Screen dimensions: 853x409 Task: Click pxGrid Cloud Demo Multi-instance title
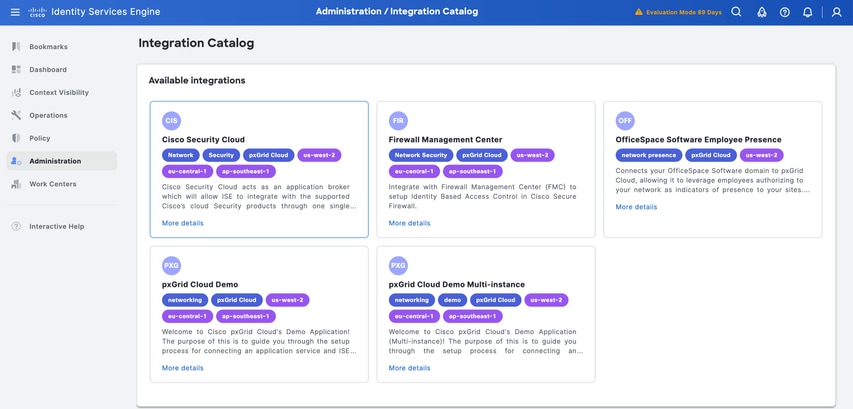(x=456, y=284)
